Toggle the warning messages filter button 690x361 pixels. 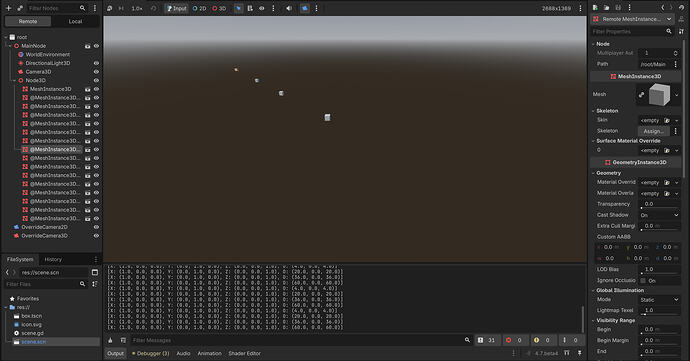(543, 340)
